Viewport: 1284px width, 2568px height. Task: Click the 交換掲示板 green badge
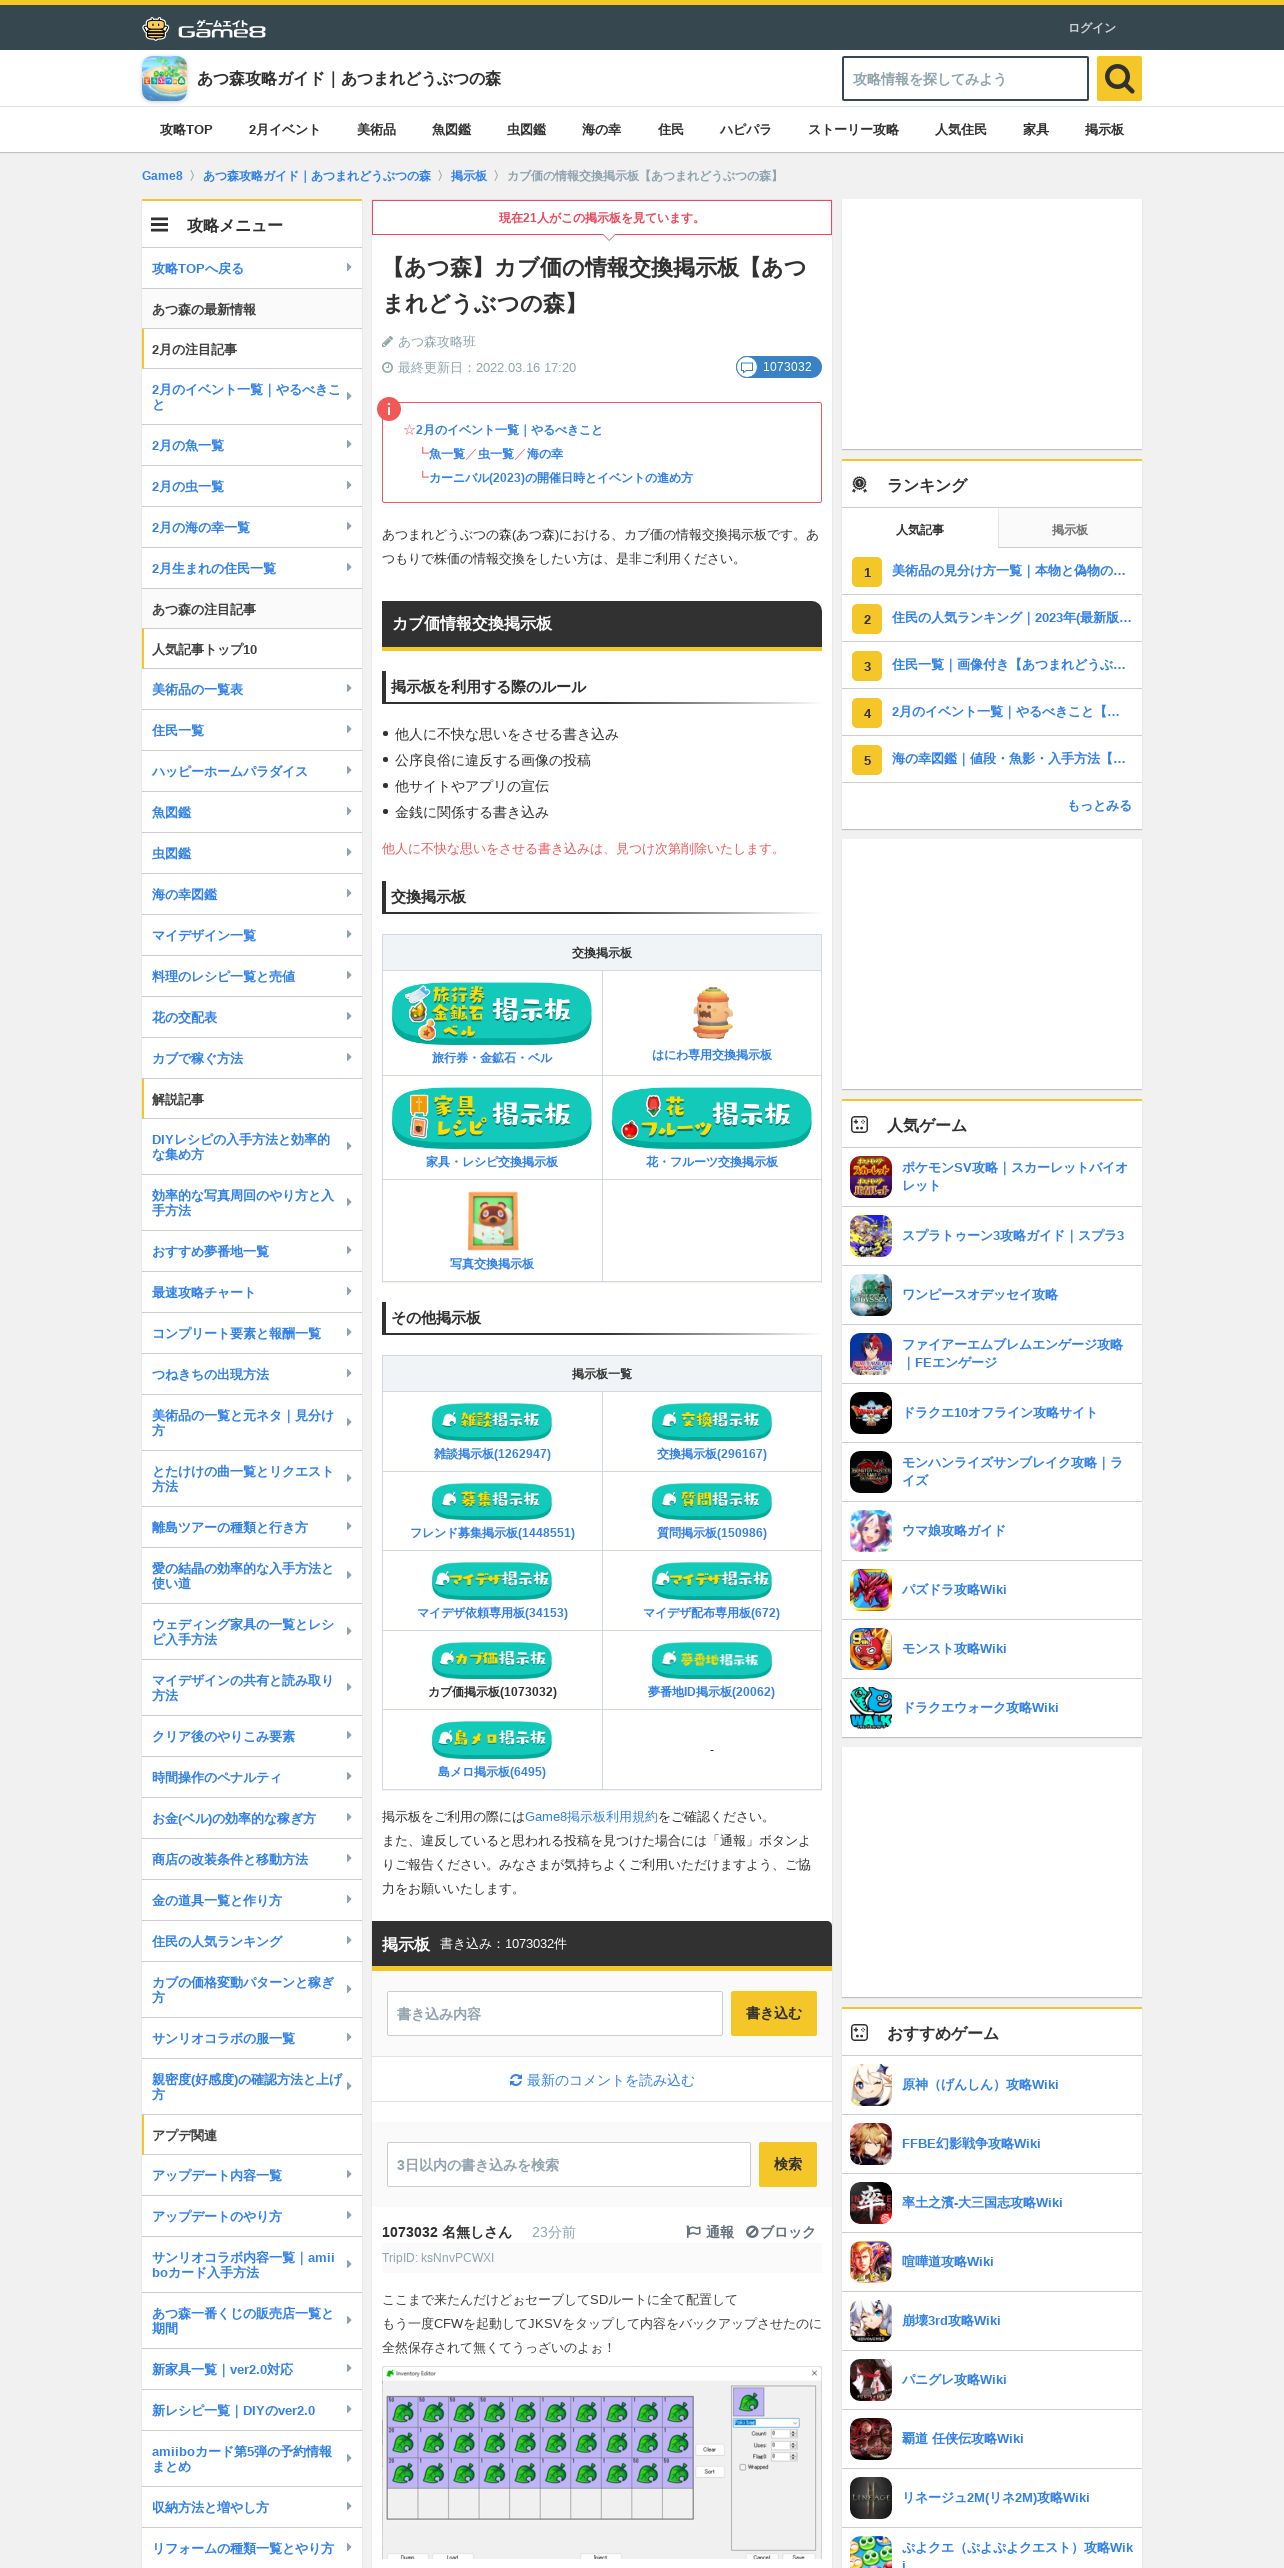pyautogui.click(x=712, y=1421)
